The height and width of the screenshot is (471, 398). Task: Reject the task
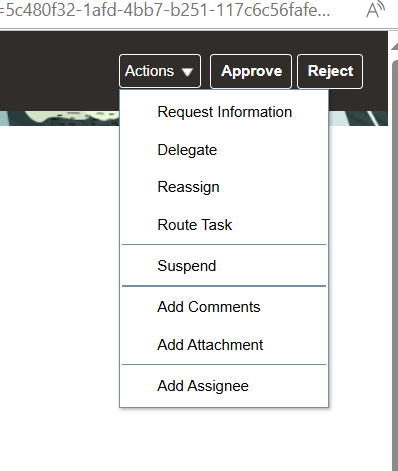[x=330, y=71]
